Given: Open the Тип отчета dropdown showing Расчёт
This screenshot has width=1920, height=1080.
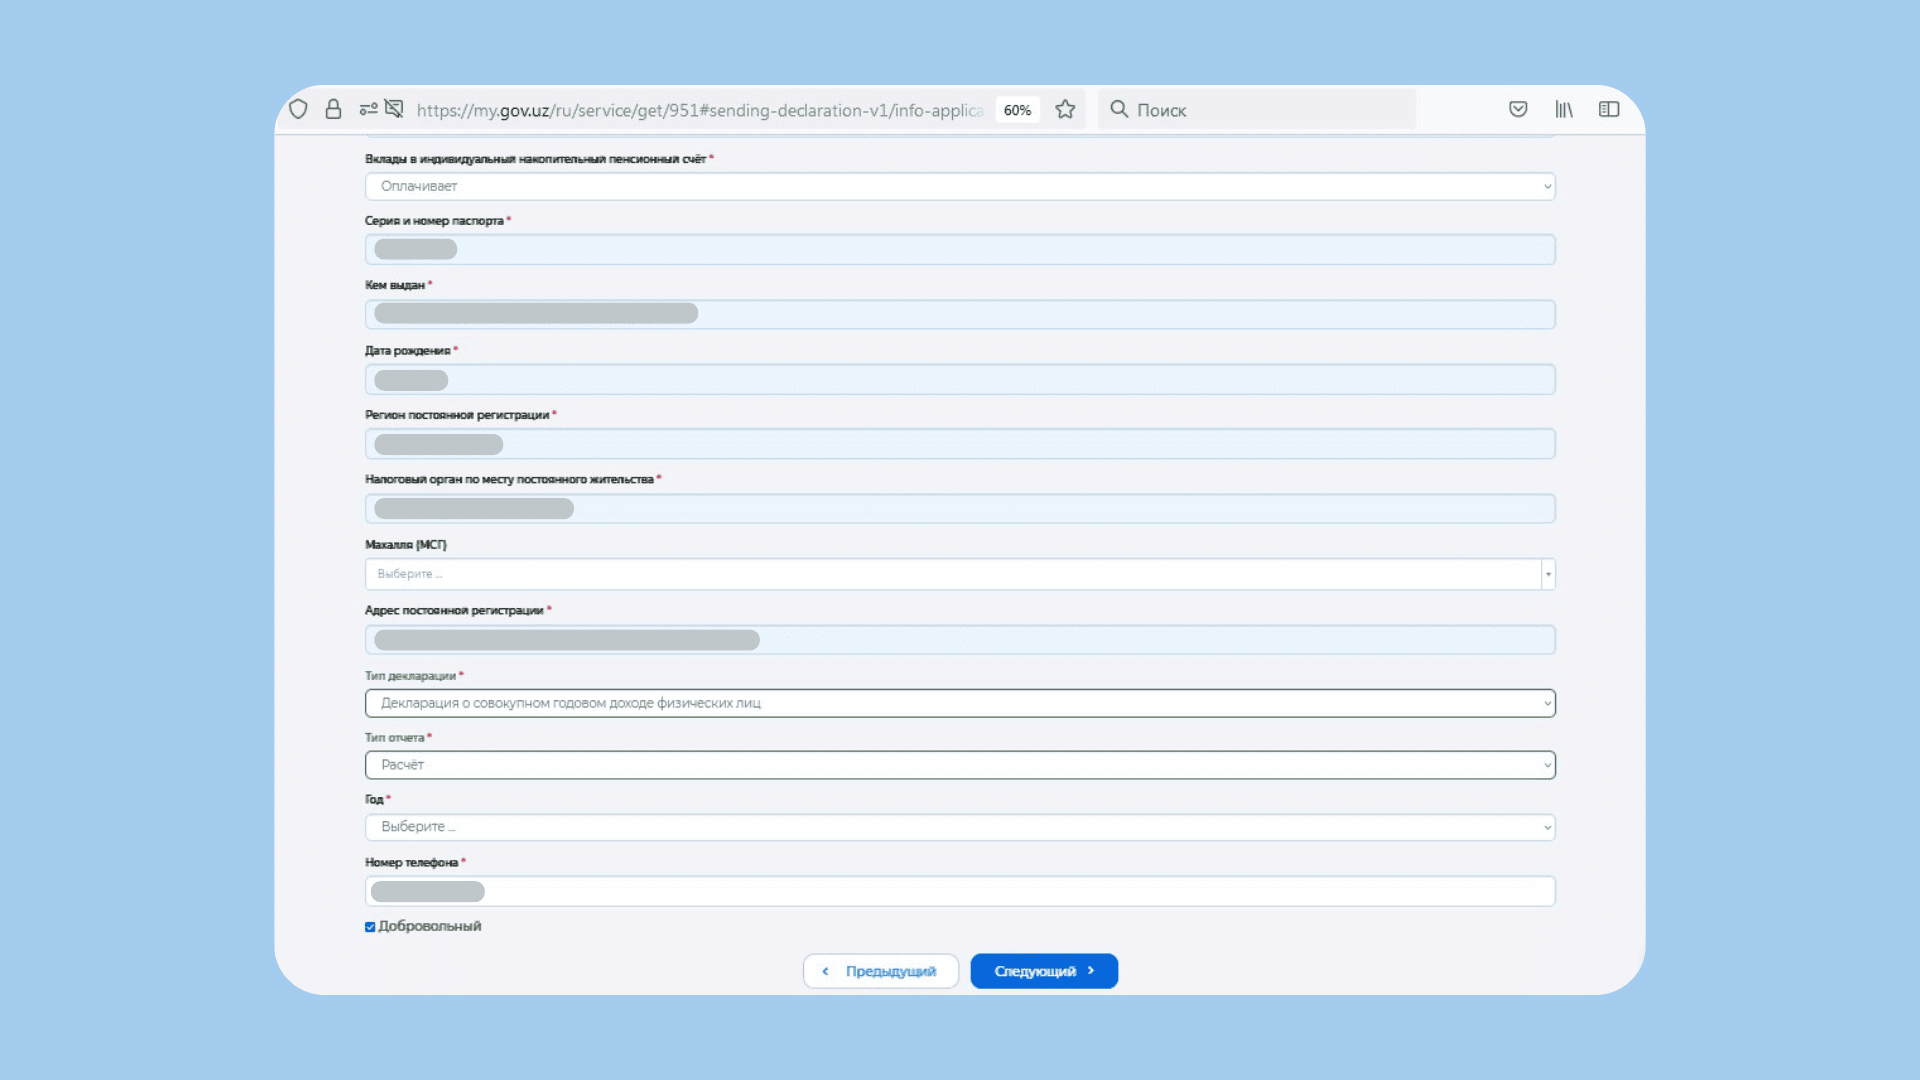Looking at the screenshot, I should click(x=959, y=765).
